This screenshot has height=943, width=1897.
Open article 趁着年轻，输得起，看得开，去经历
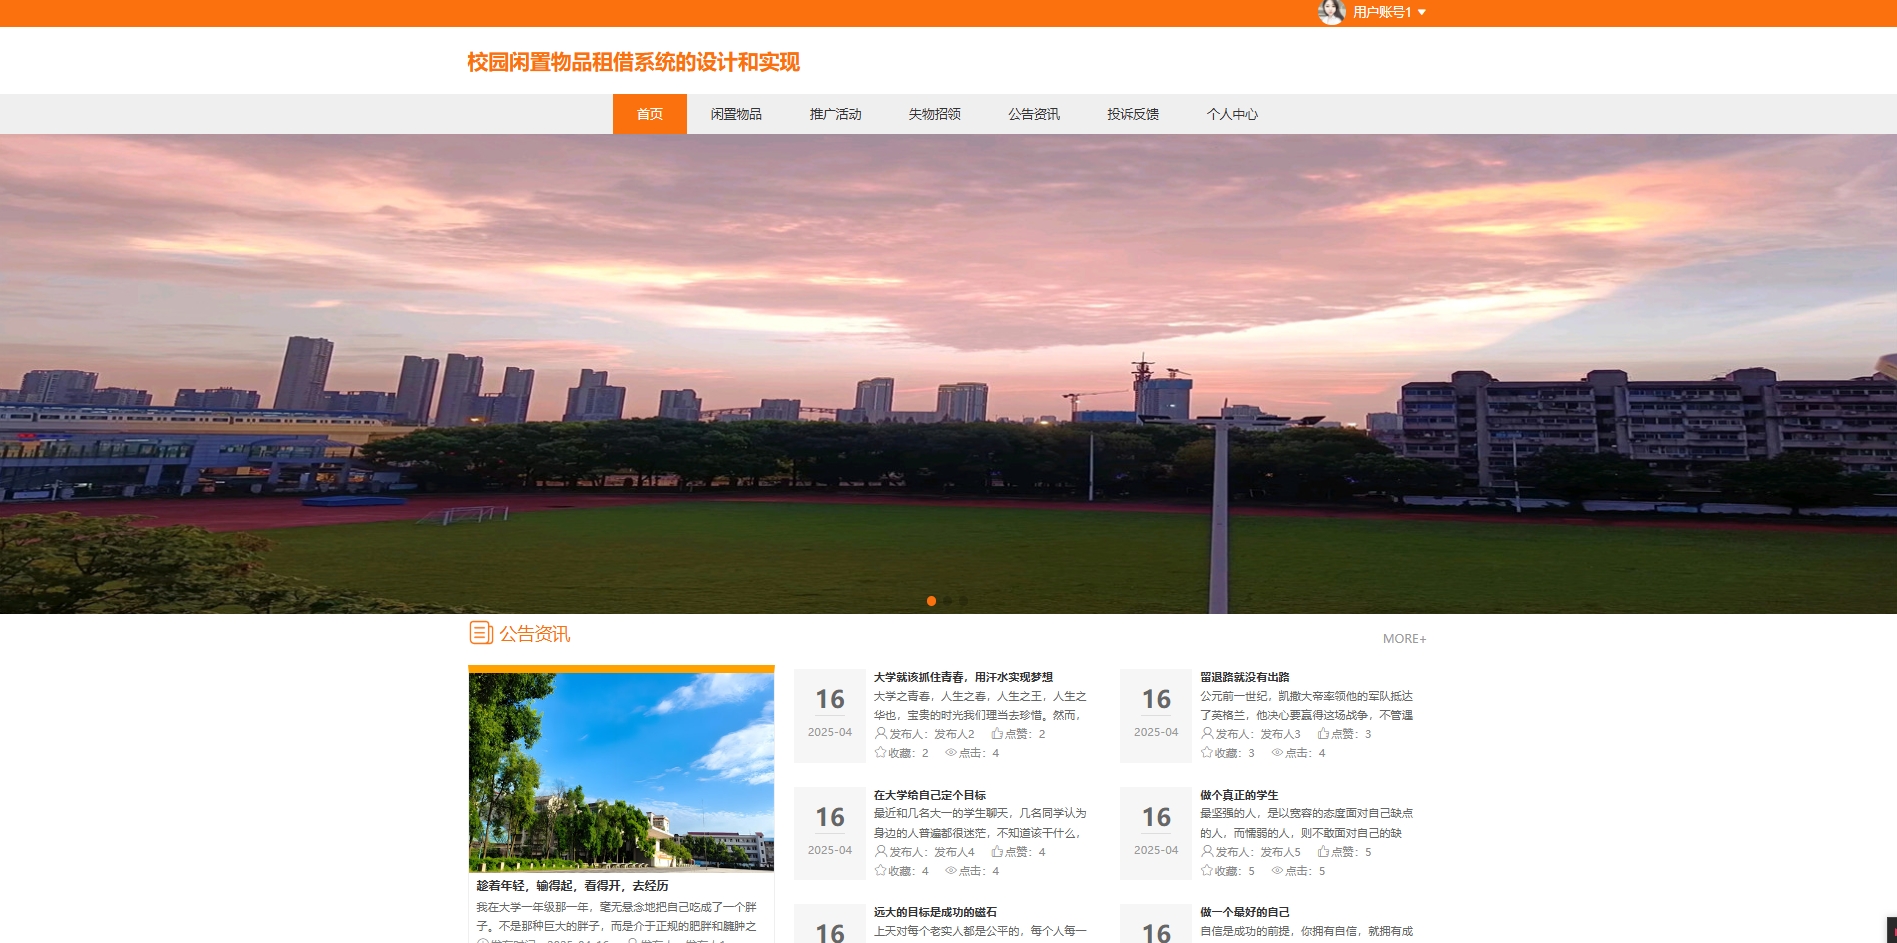(572, 886)
